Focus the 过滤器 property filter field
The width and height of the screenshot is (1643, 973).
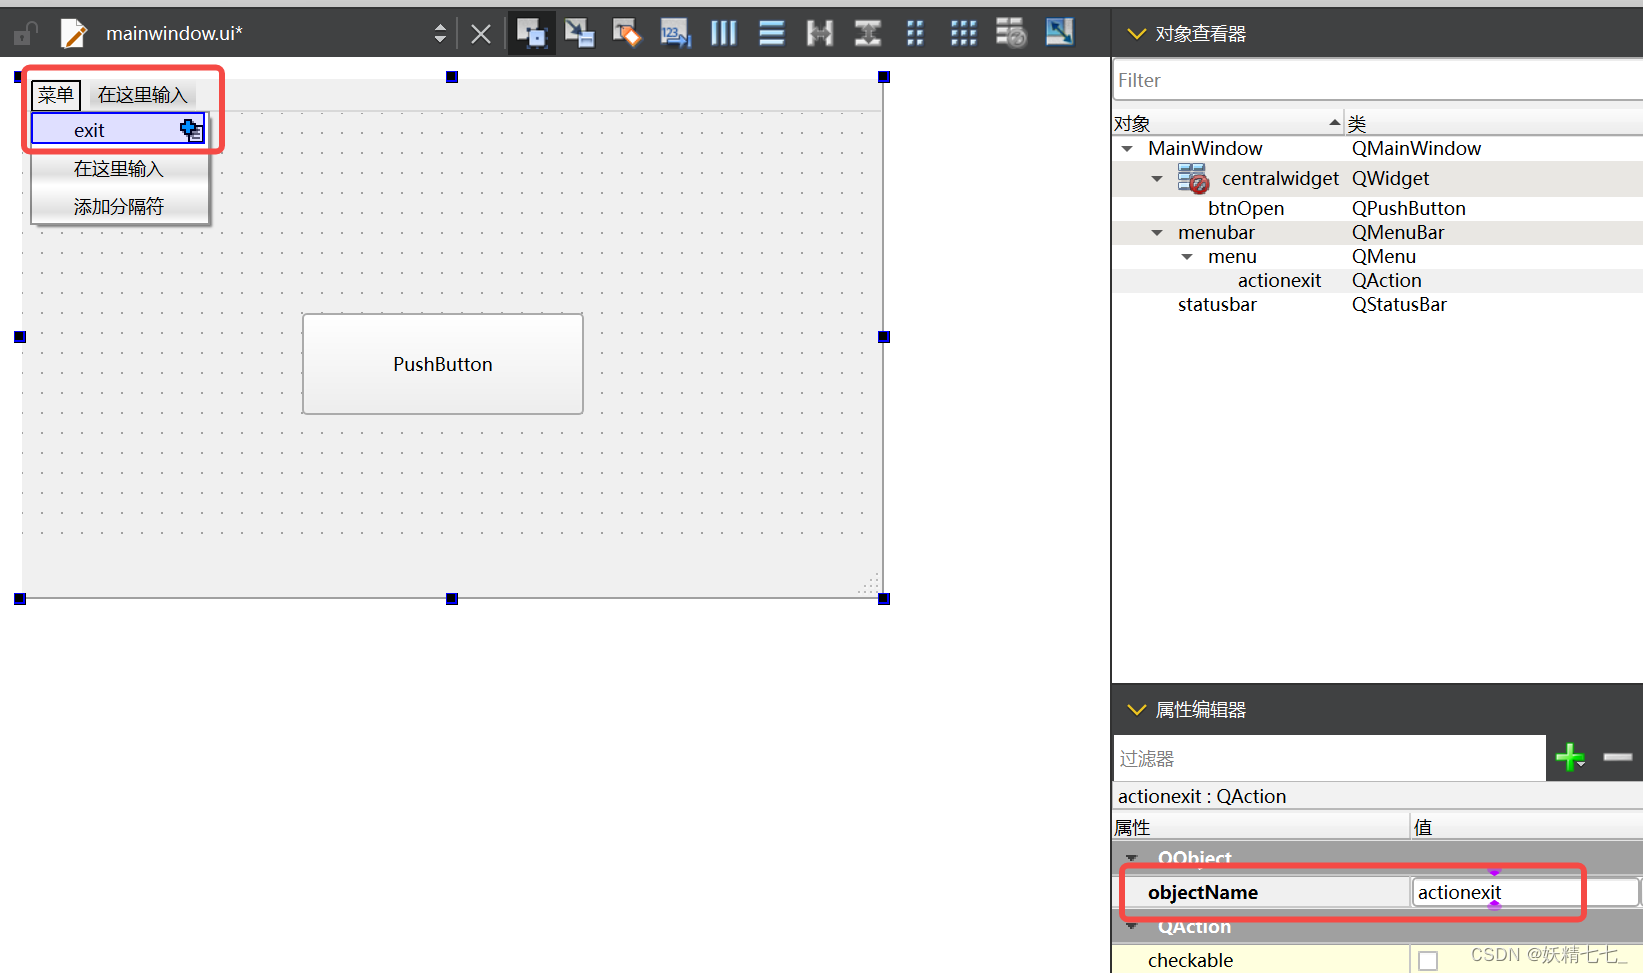point(1330,758)
